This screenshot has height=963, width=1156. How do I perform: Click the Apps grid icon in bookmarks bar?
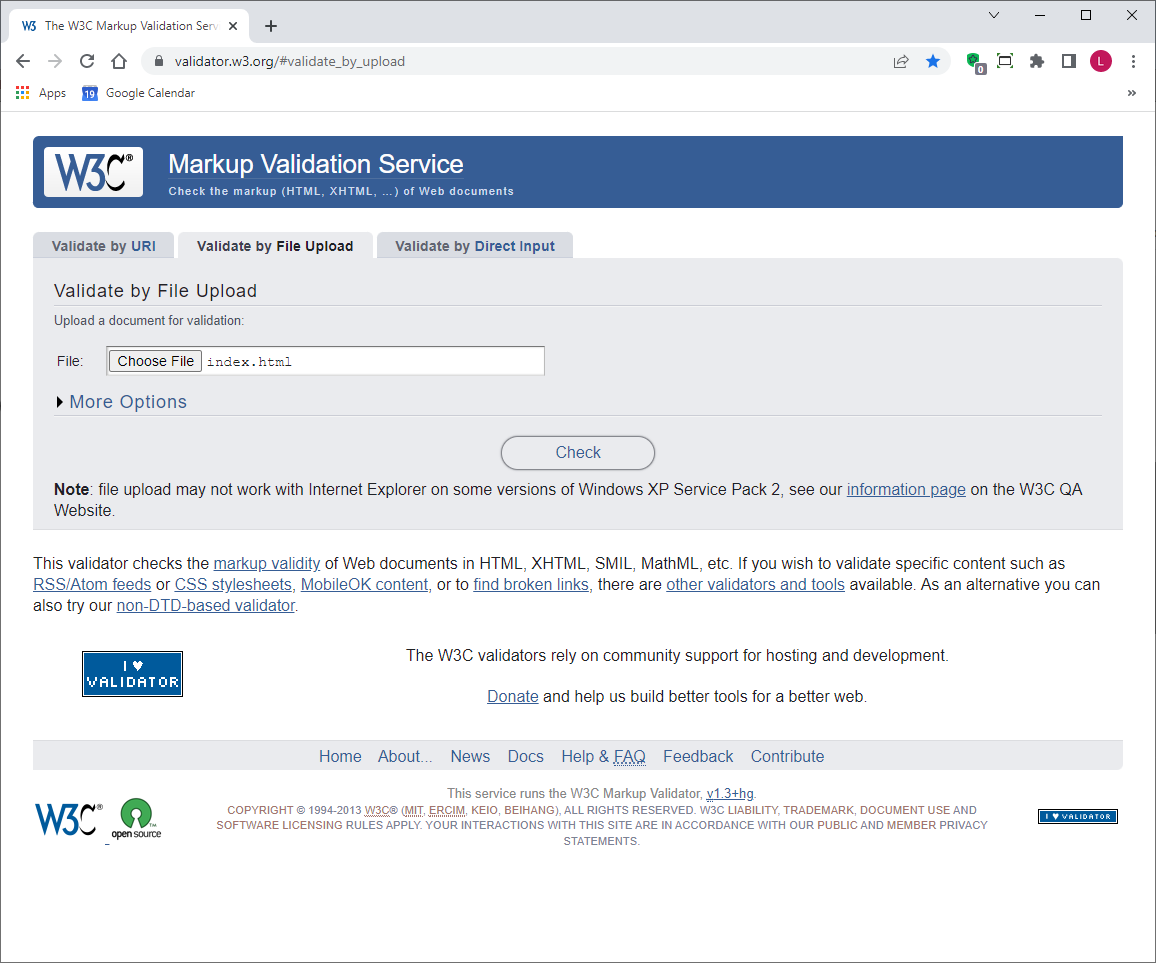coord(22,92)
